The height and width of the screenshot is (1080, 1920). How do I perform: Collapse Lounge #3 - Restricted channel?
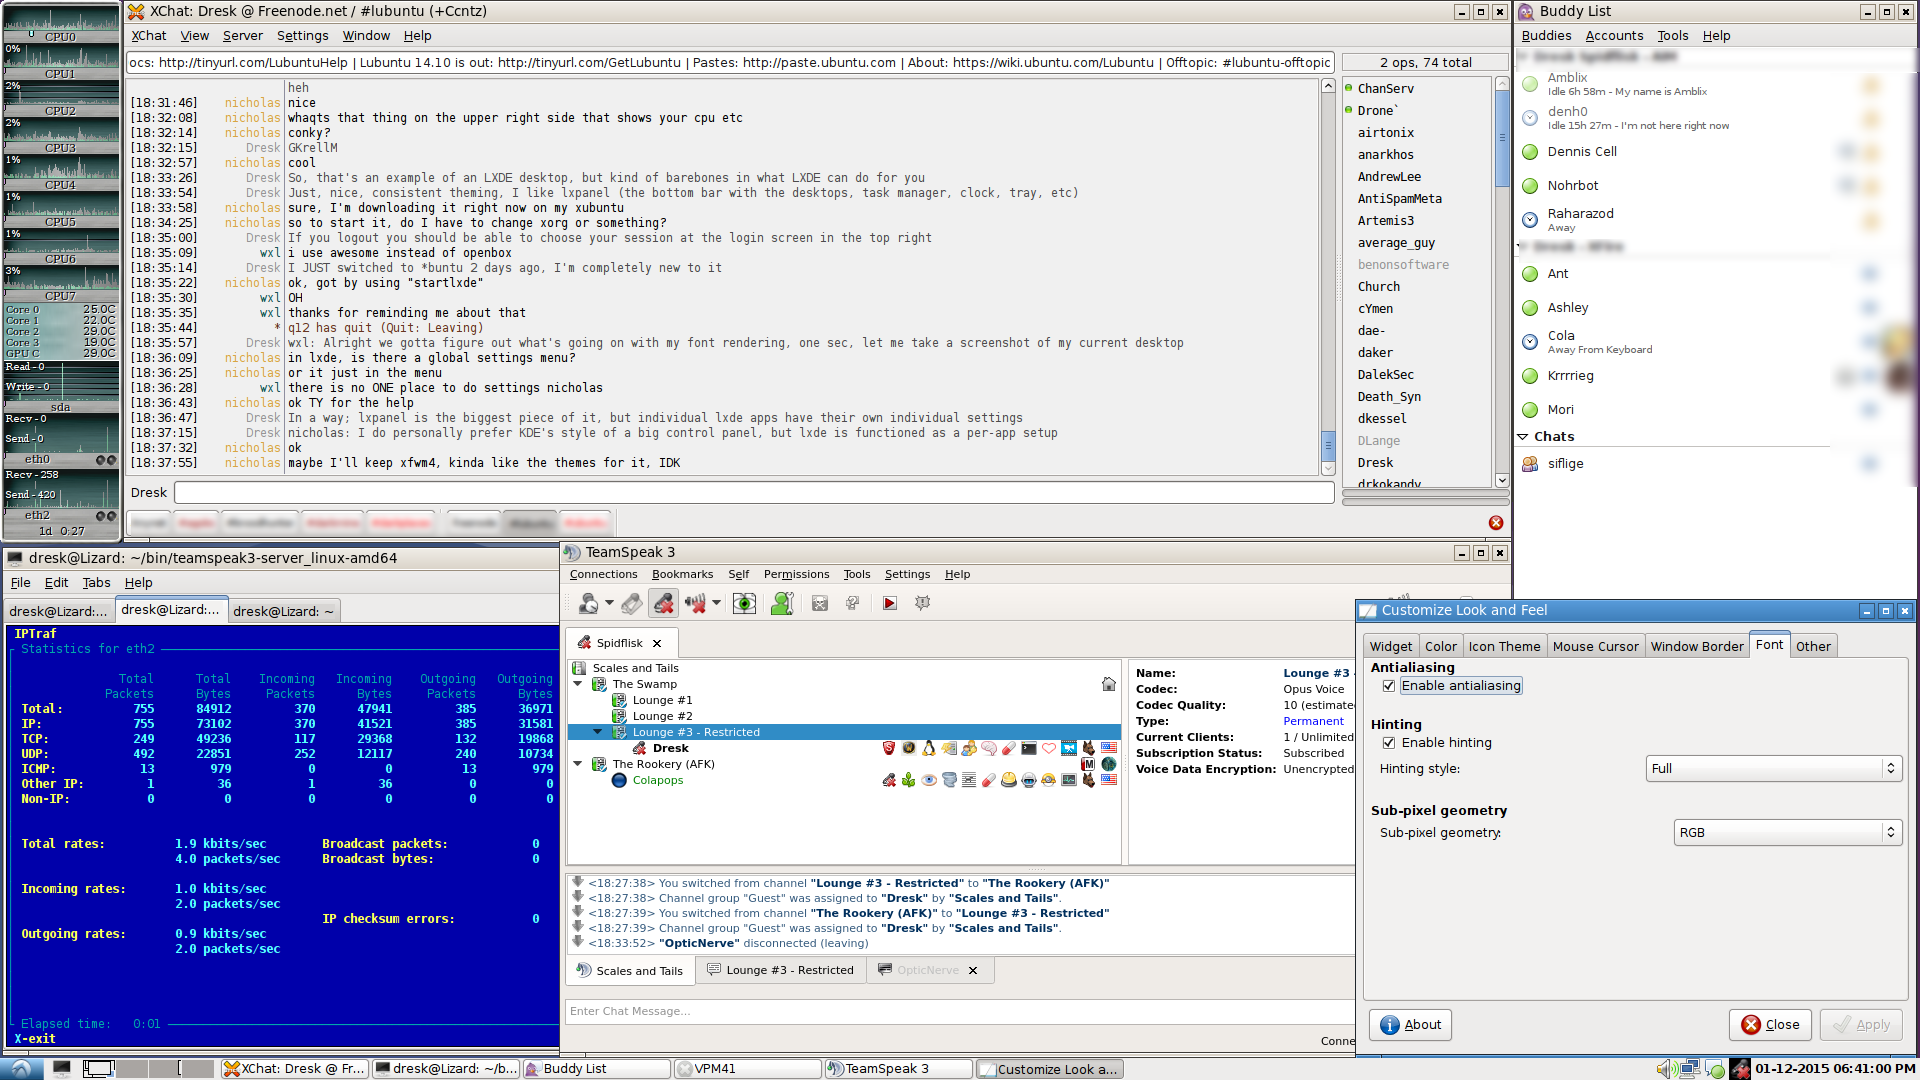pos(598,732)
